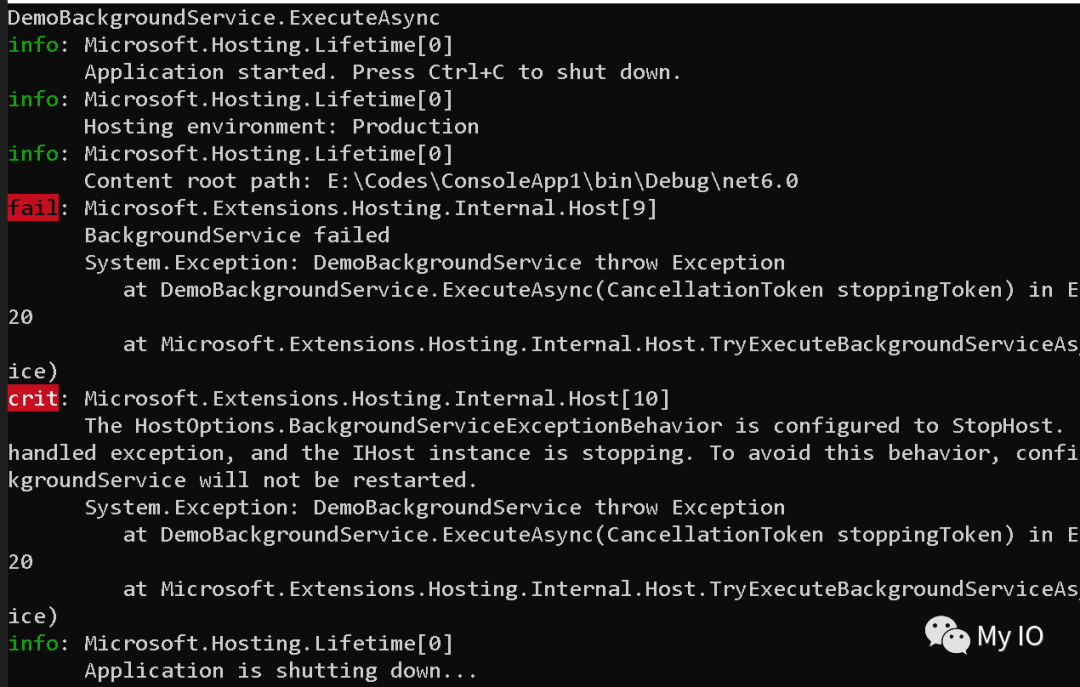Click Hosting environment: Production text

281,126
